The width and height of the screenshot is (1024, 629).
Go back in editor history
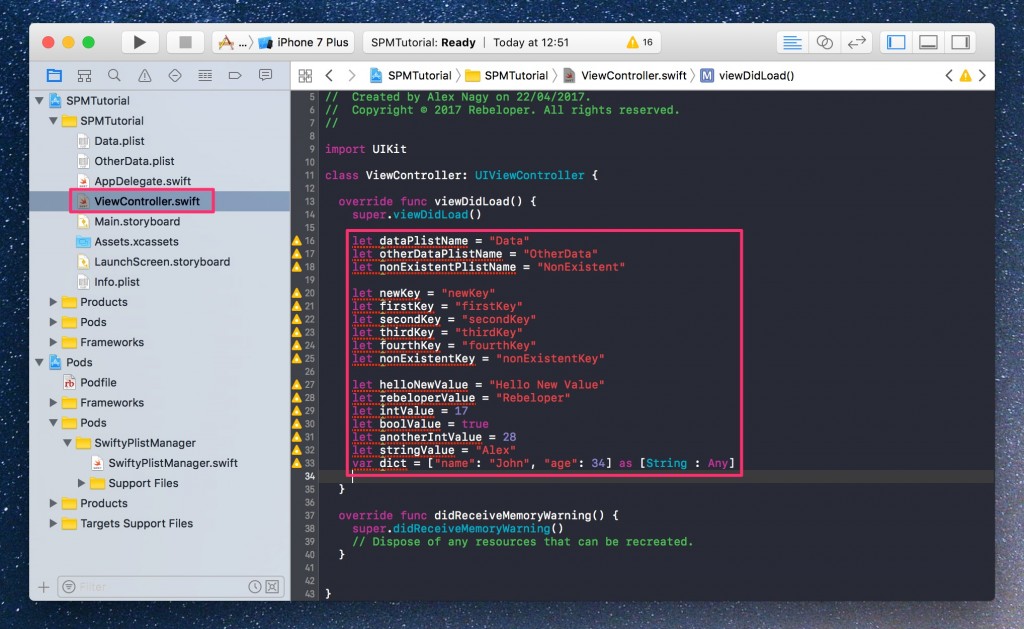(x=329, y=76)
